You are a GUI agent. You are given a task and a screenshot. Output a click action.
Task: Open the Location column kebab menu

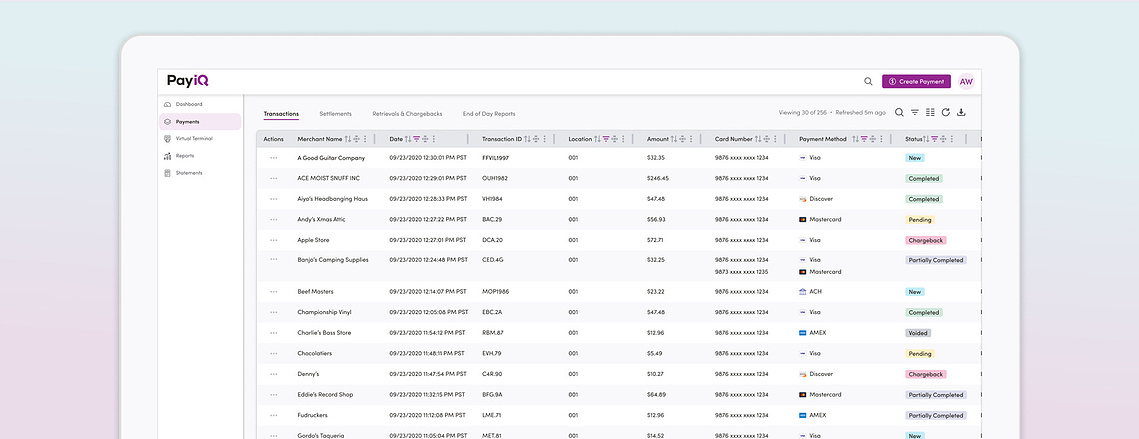623,139
